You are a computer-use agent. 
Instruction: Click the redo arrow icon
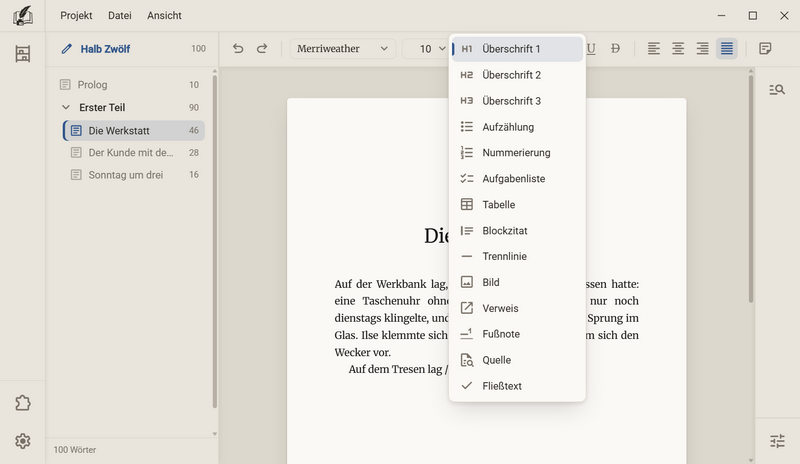[262, 48]
